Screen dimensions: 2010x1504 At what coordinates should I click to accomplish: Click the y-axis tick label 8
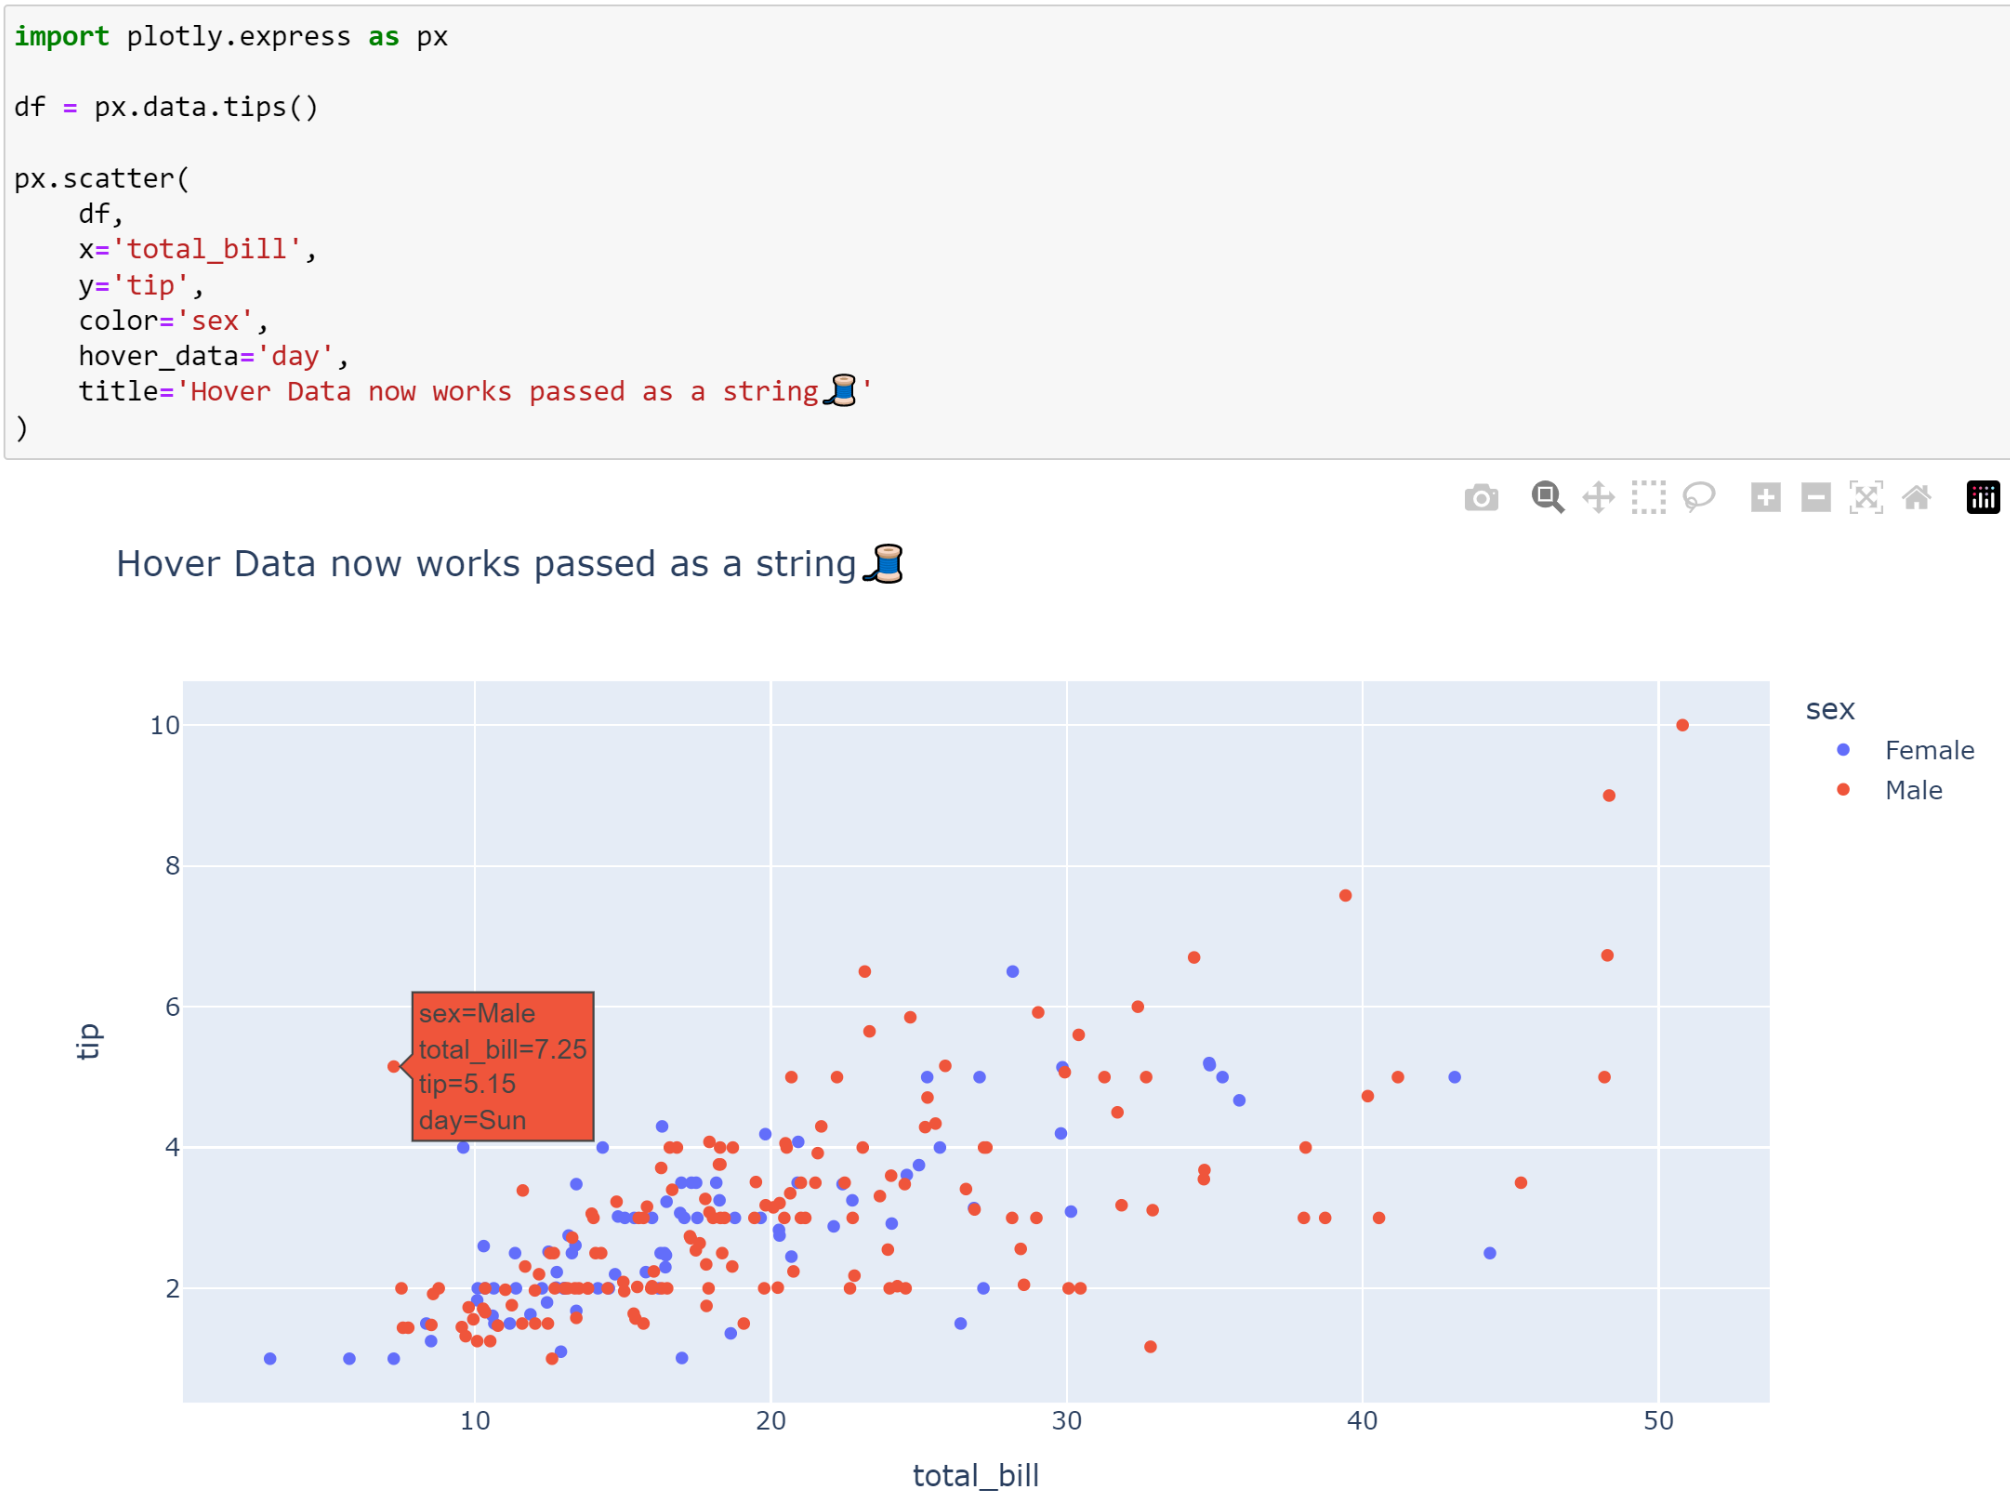pos(173,866)
